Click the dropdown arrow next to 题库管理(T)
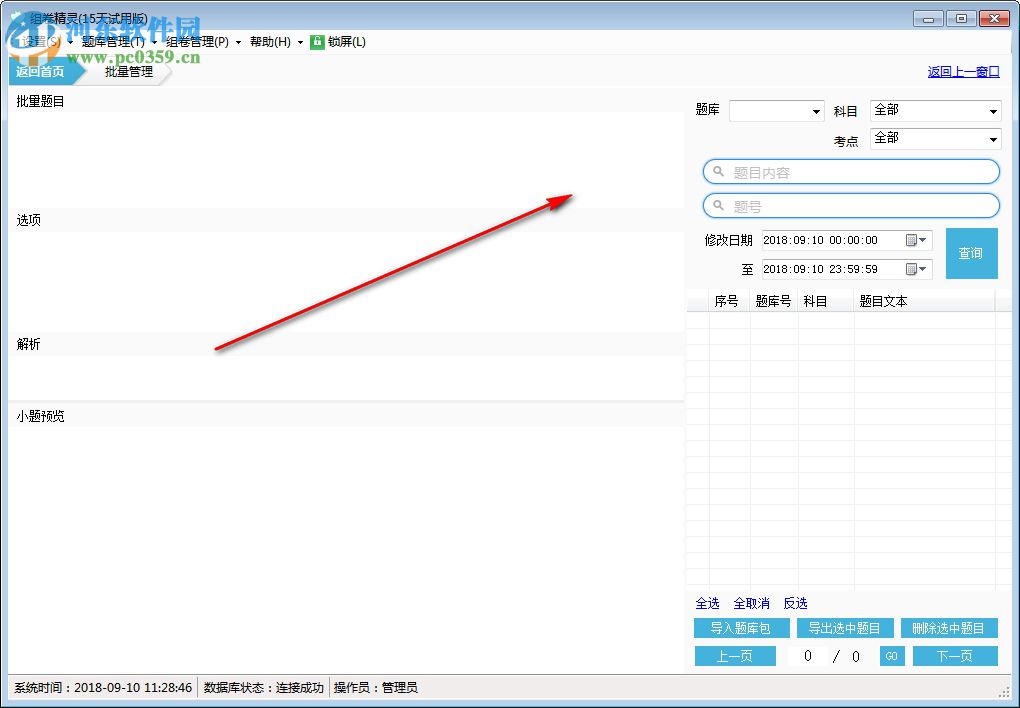 tap(154, 42)
